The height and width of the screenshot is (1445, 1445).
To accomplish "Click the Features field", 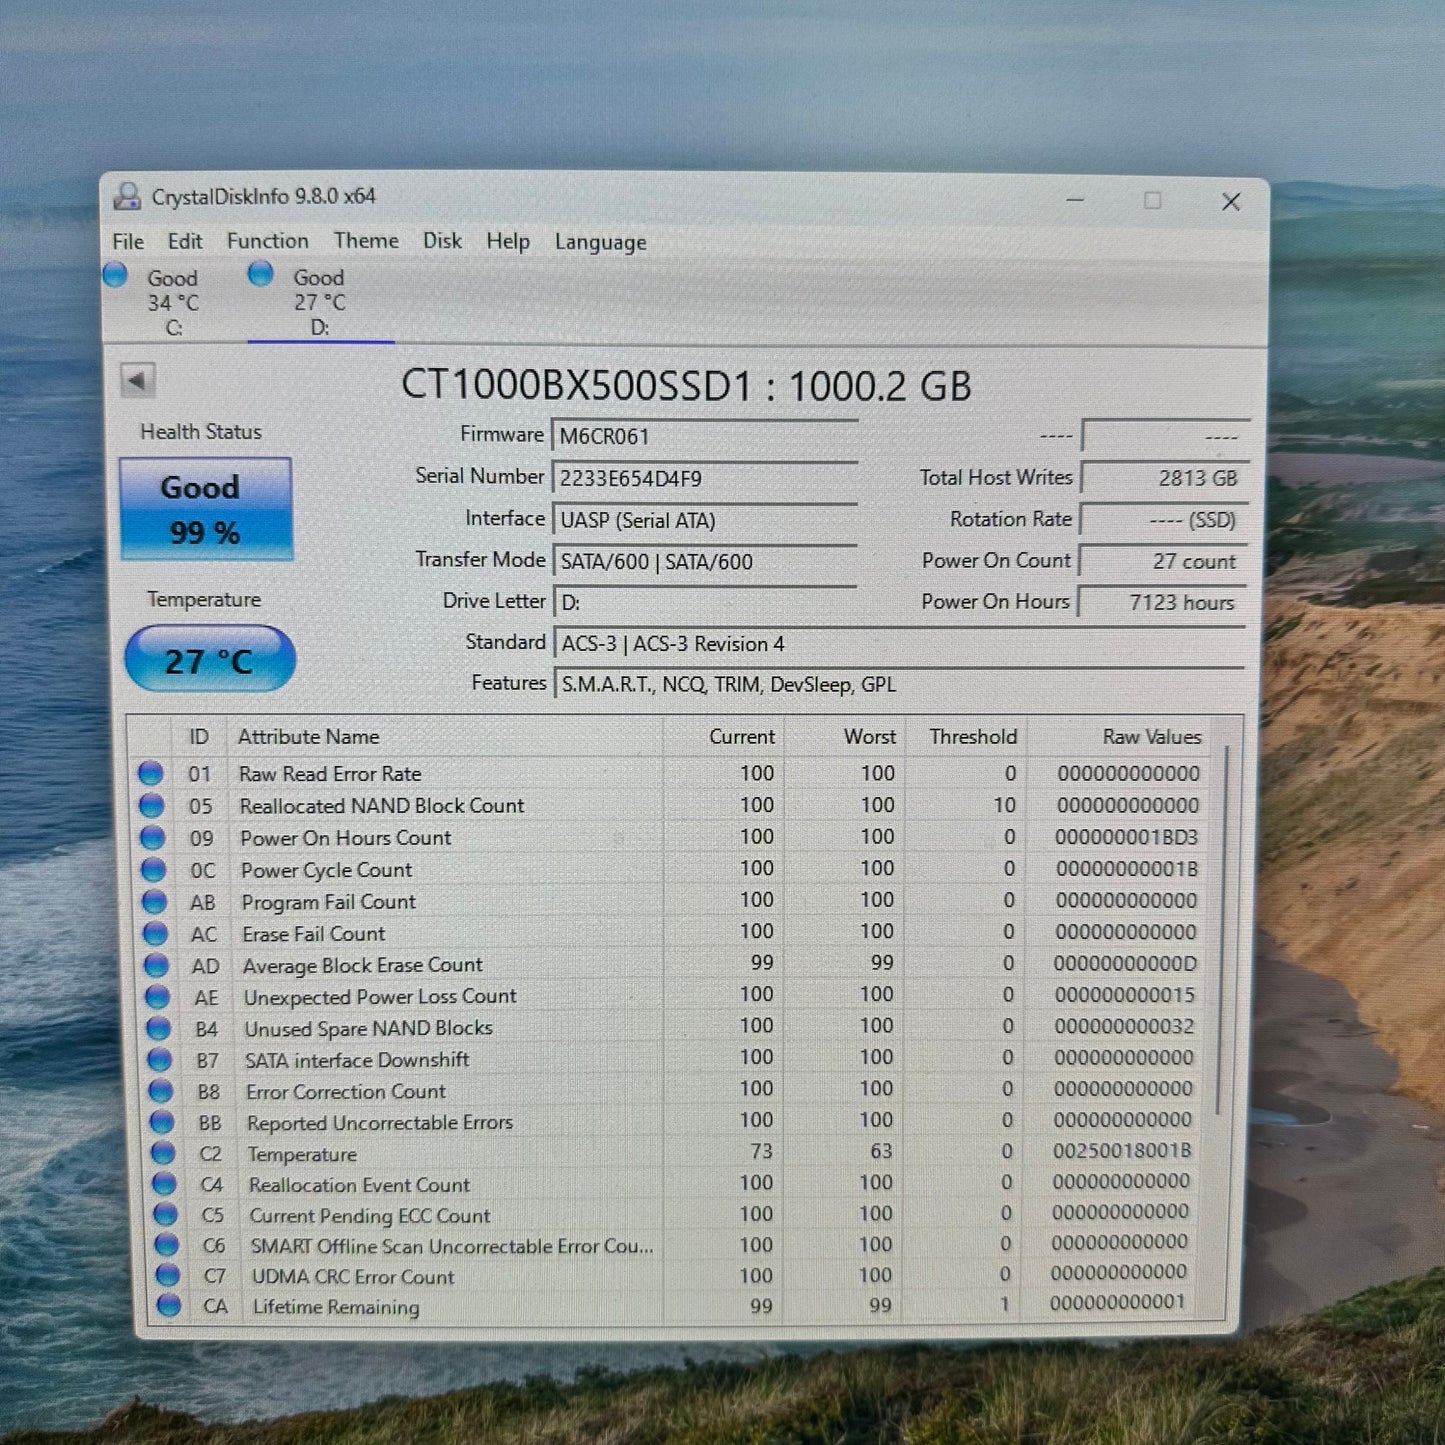I will pyautogui.click(x=899, y=685).
